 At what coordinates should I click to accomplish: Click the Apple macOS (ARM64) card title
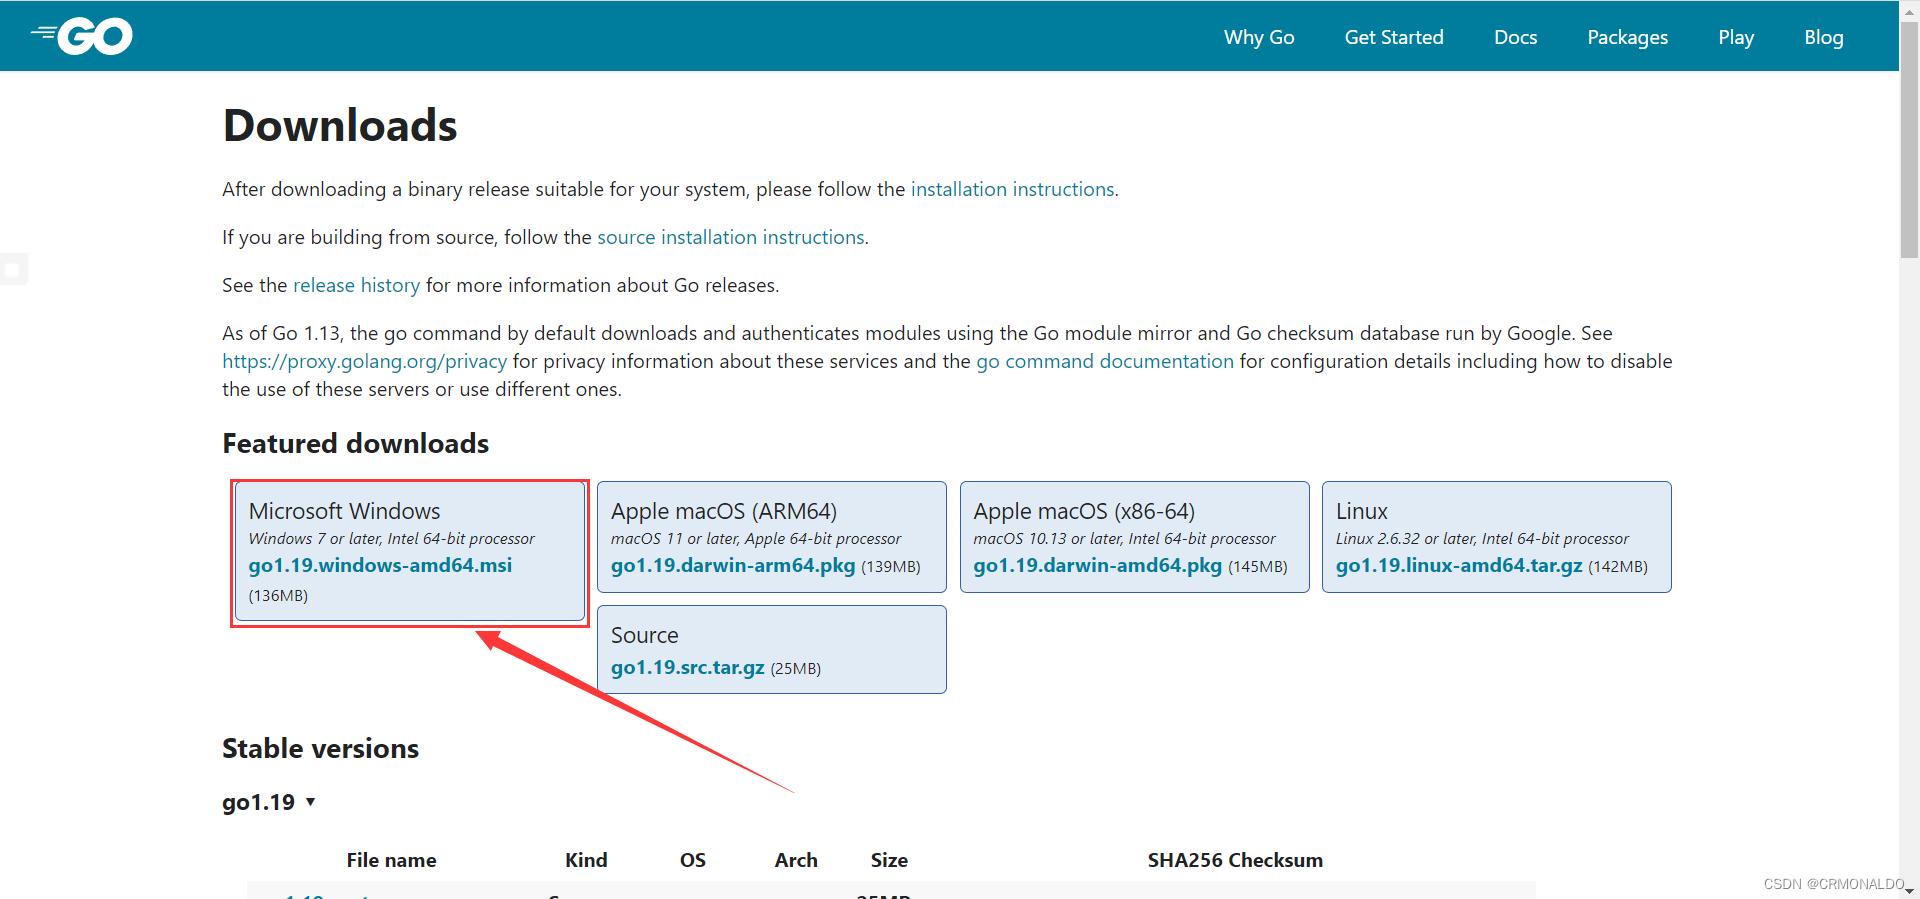(x=724, y=511)
